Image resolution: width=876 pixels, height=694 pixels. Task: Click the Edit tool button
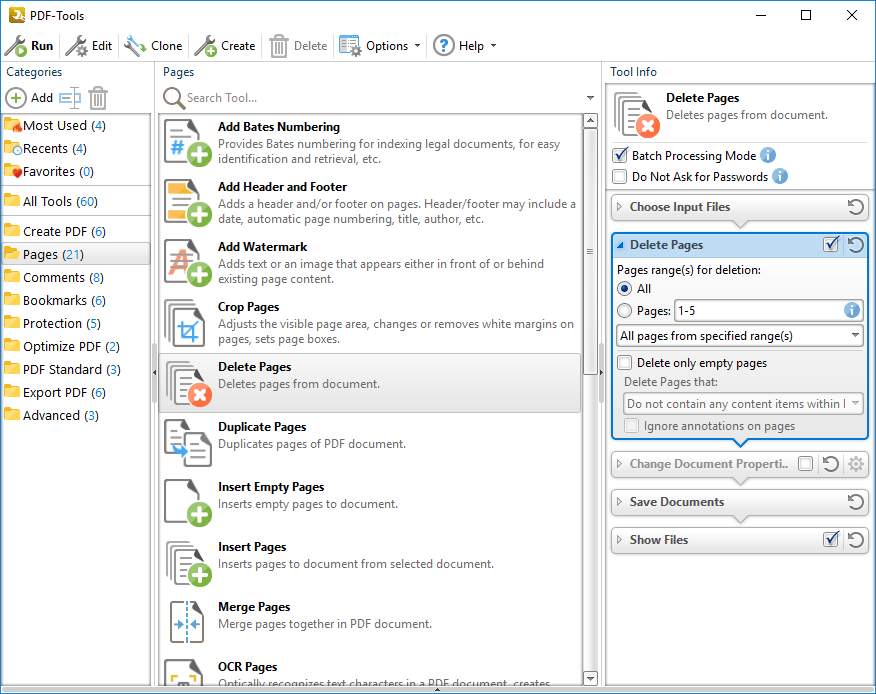pos(89,46)
